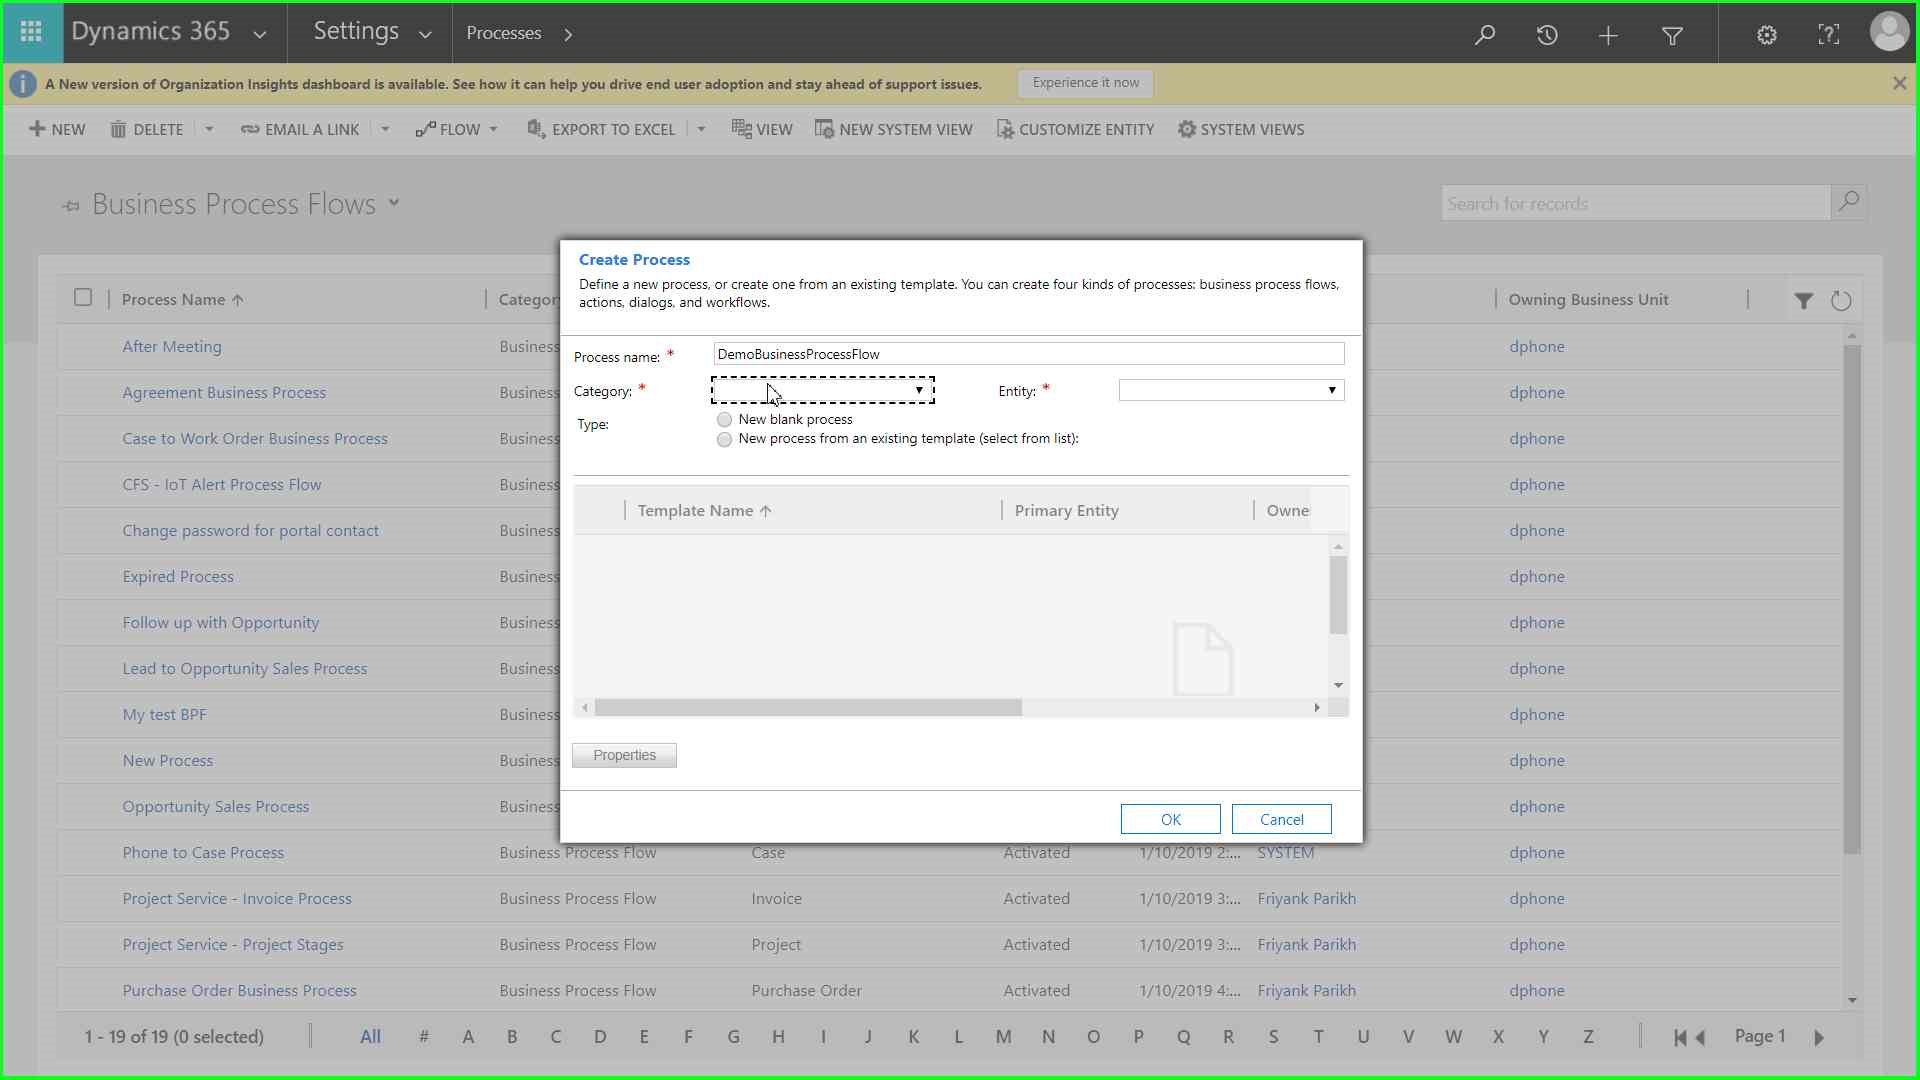
Task: Refresh the grid with refresh icon
Action: click(1841, 301)
